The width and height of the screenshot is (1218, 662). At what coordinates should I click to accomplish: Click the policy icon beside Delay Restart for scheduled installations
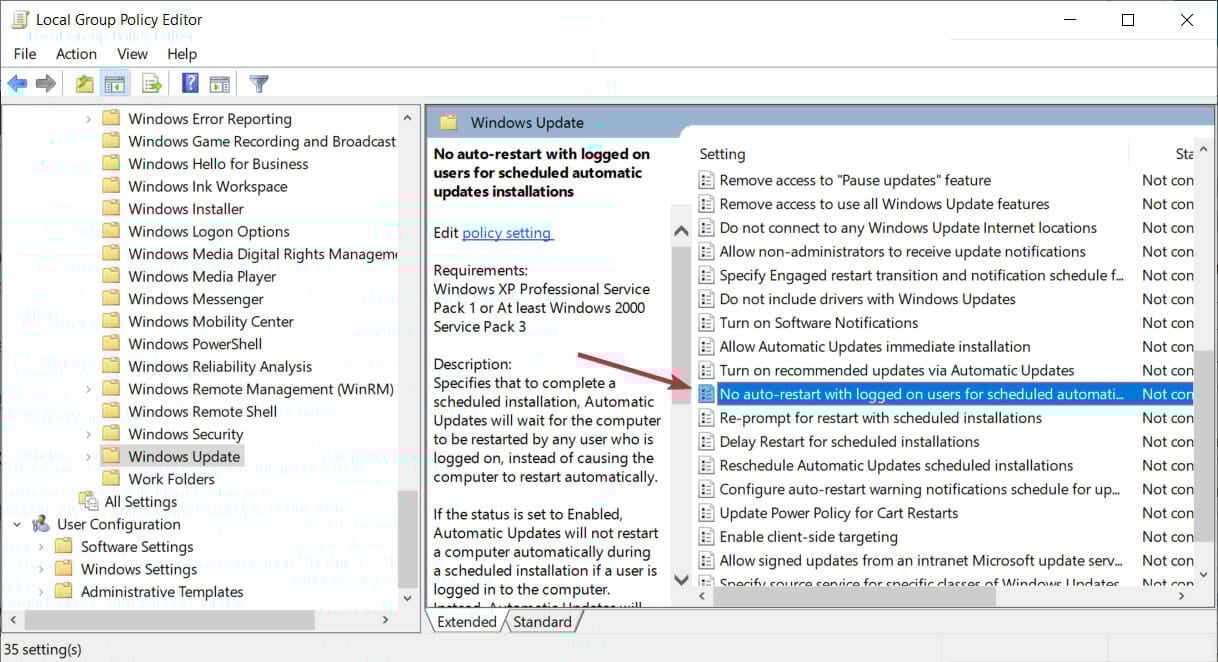coord(706,442)
